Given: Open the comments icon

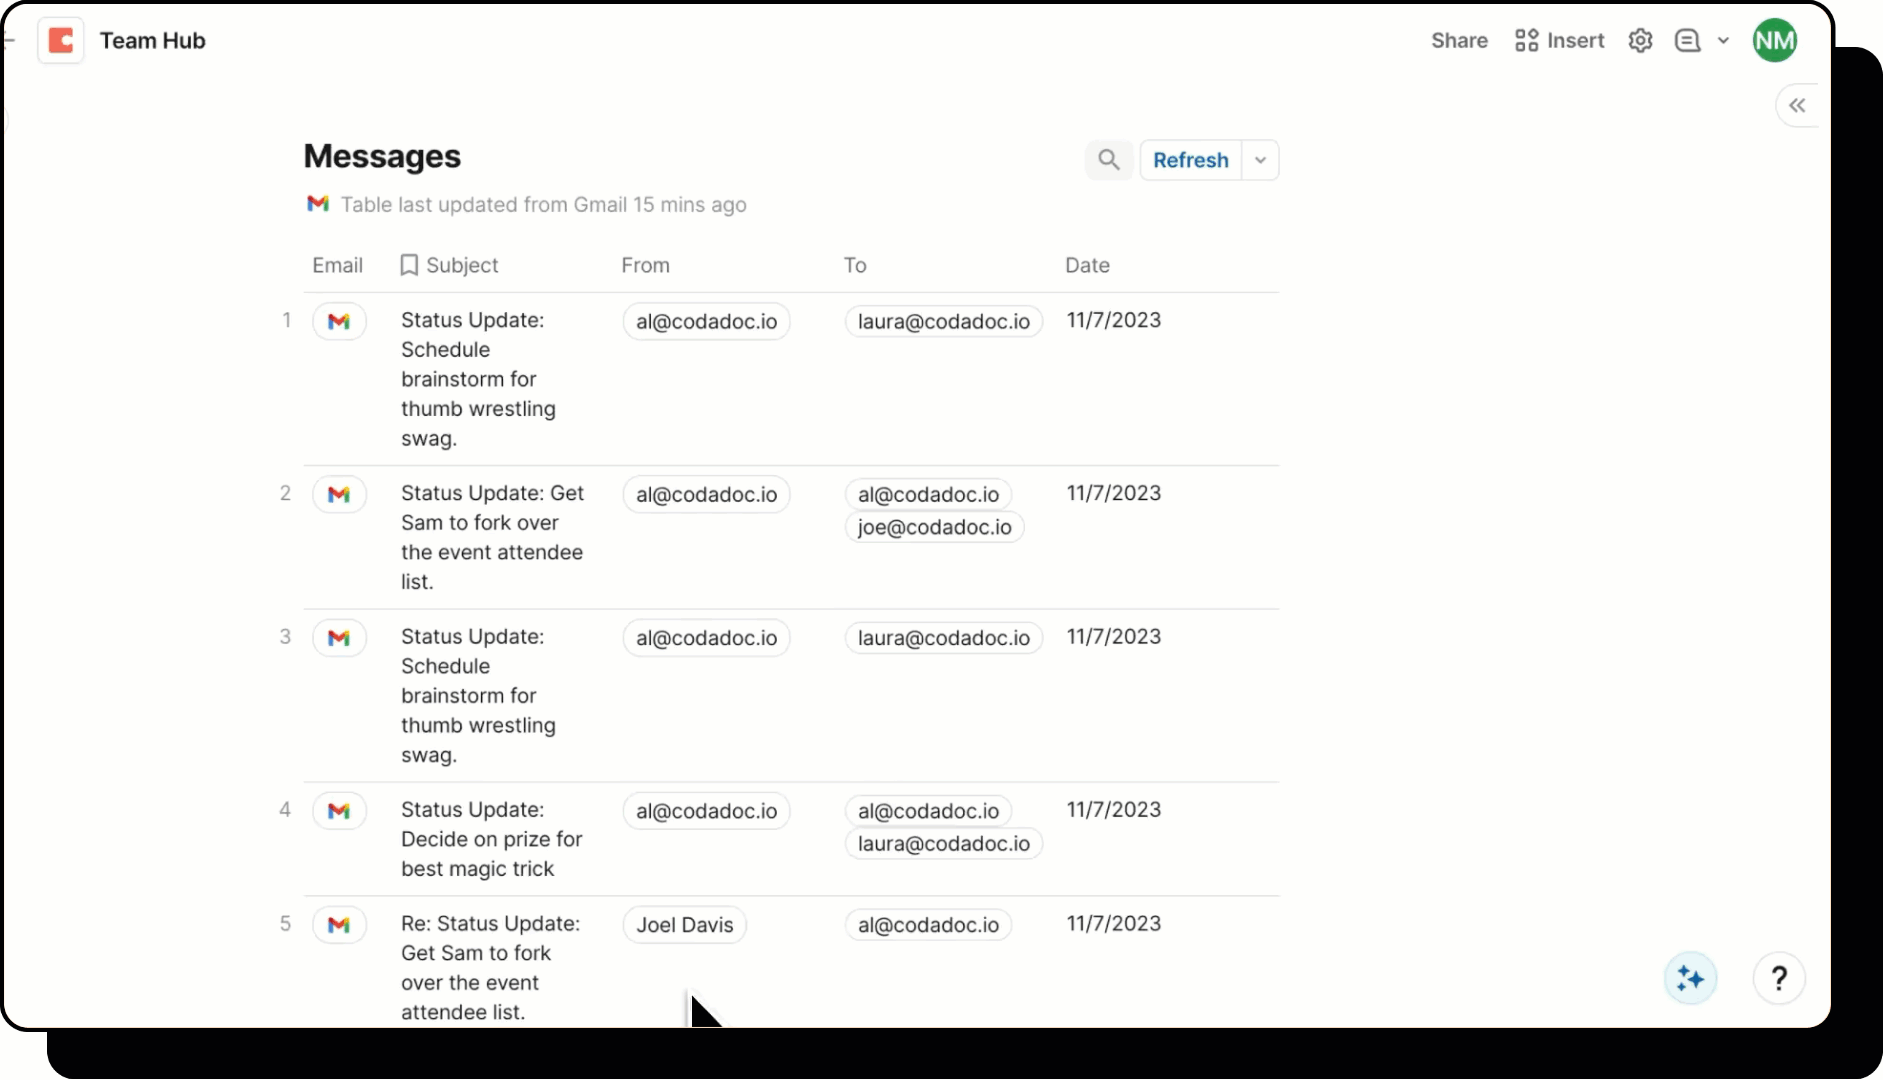Looking at the screenshot, I should pyautogui.click(x=1688, y=41).
